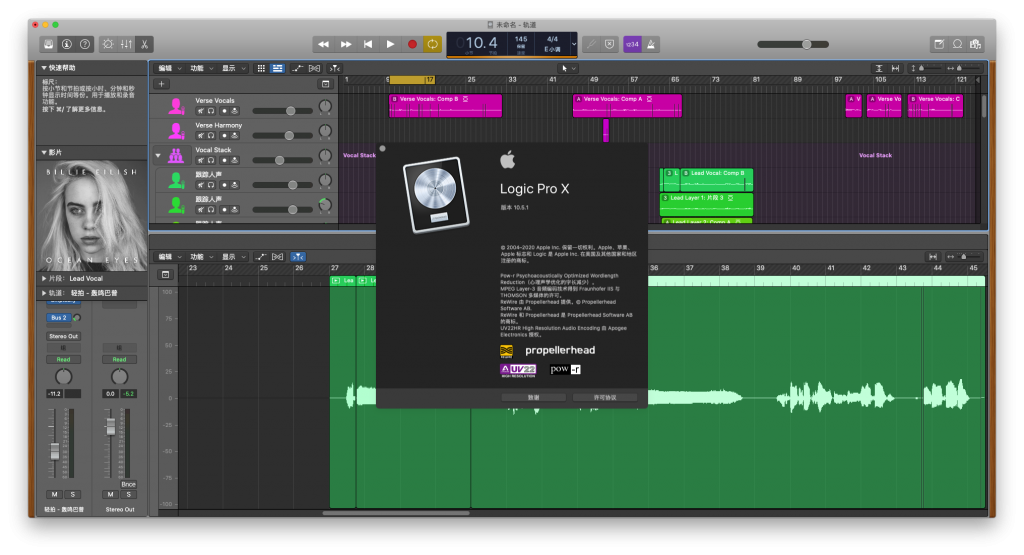Add a new track with the plus button
The width and height of the screenshot is (1024, 555).
[161, 84]
